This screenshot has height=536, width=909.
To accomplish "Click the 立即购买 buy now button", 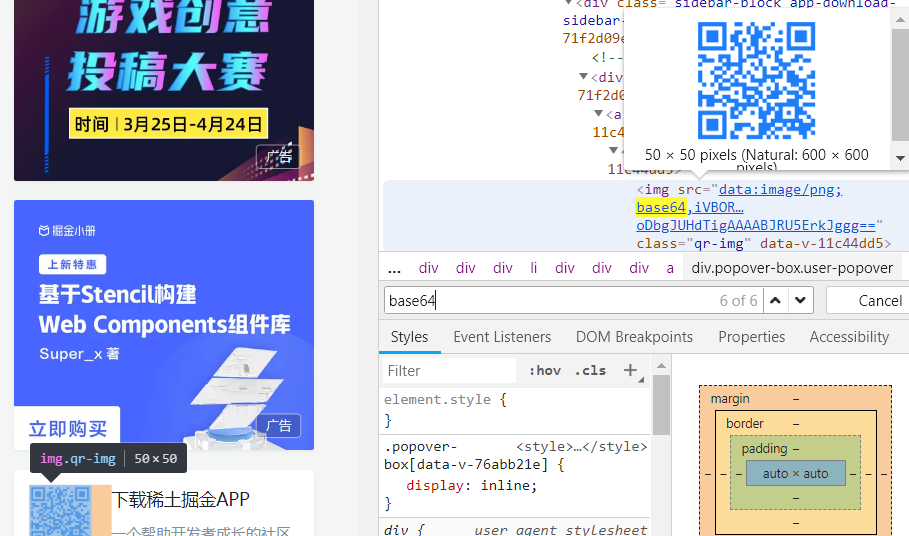I will 68,429.
